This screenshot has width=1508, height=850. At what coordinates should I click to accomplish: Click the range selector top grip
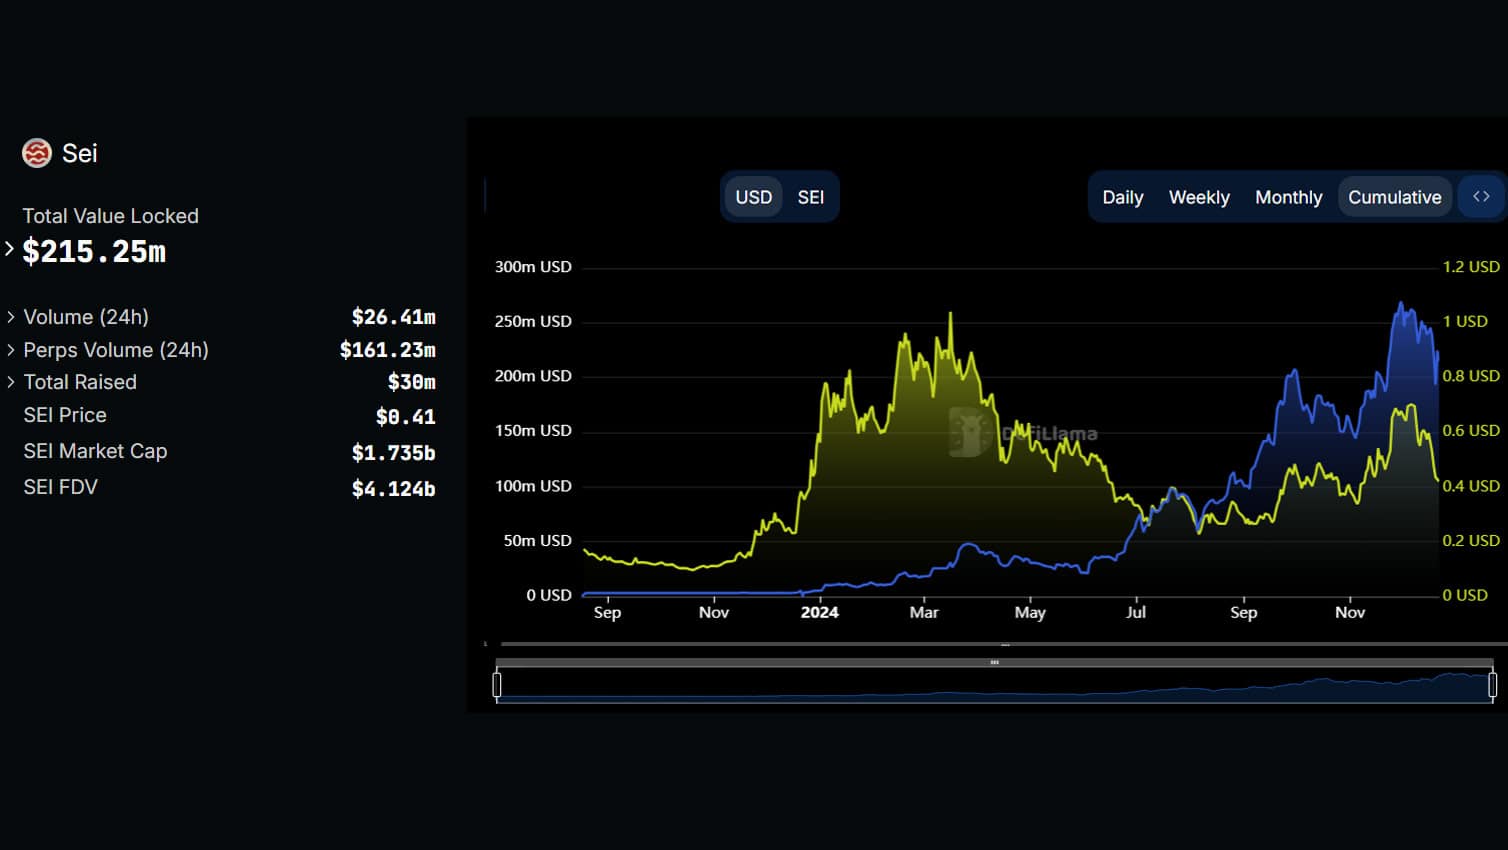pyautogui.click(x=994, y=662)
